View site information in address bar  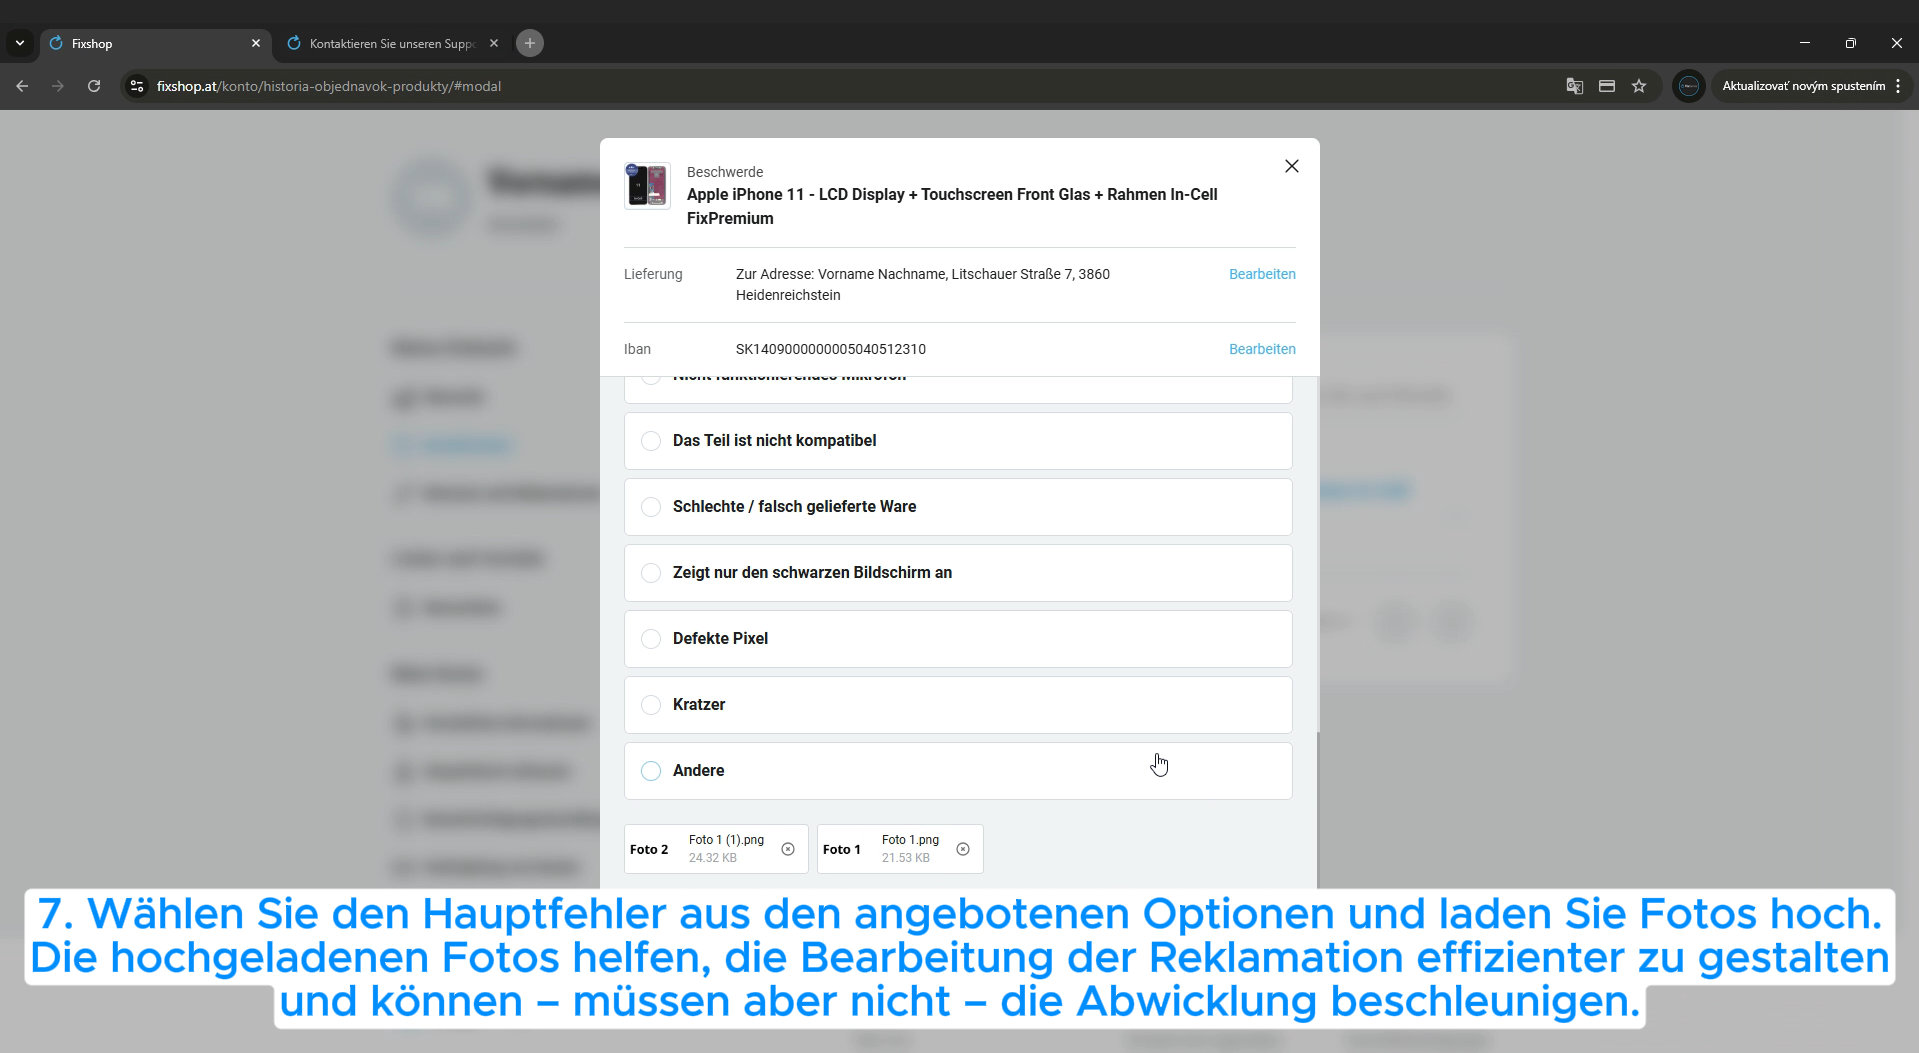pos(138,86)
